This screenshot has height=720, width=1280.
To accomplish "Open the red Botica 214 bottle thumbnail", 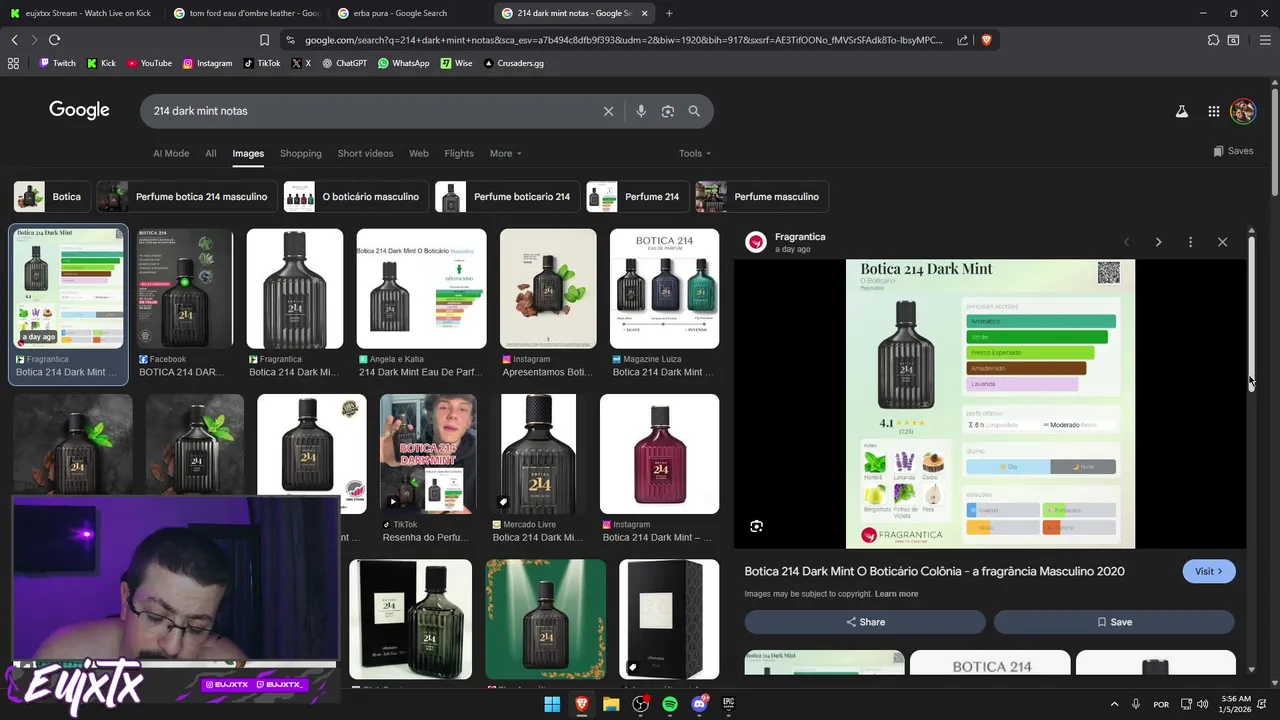I will tap(659, 454).
